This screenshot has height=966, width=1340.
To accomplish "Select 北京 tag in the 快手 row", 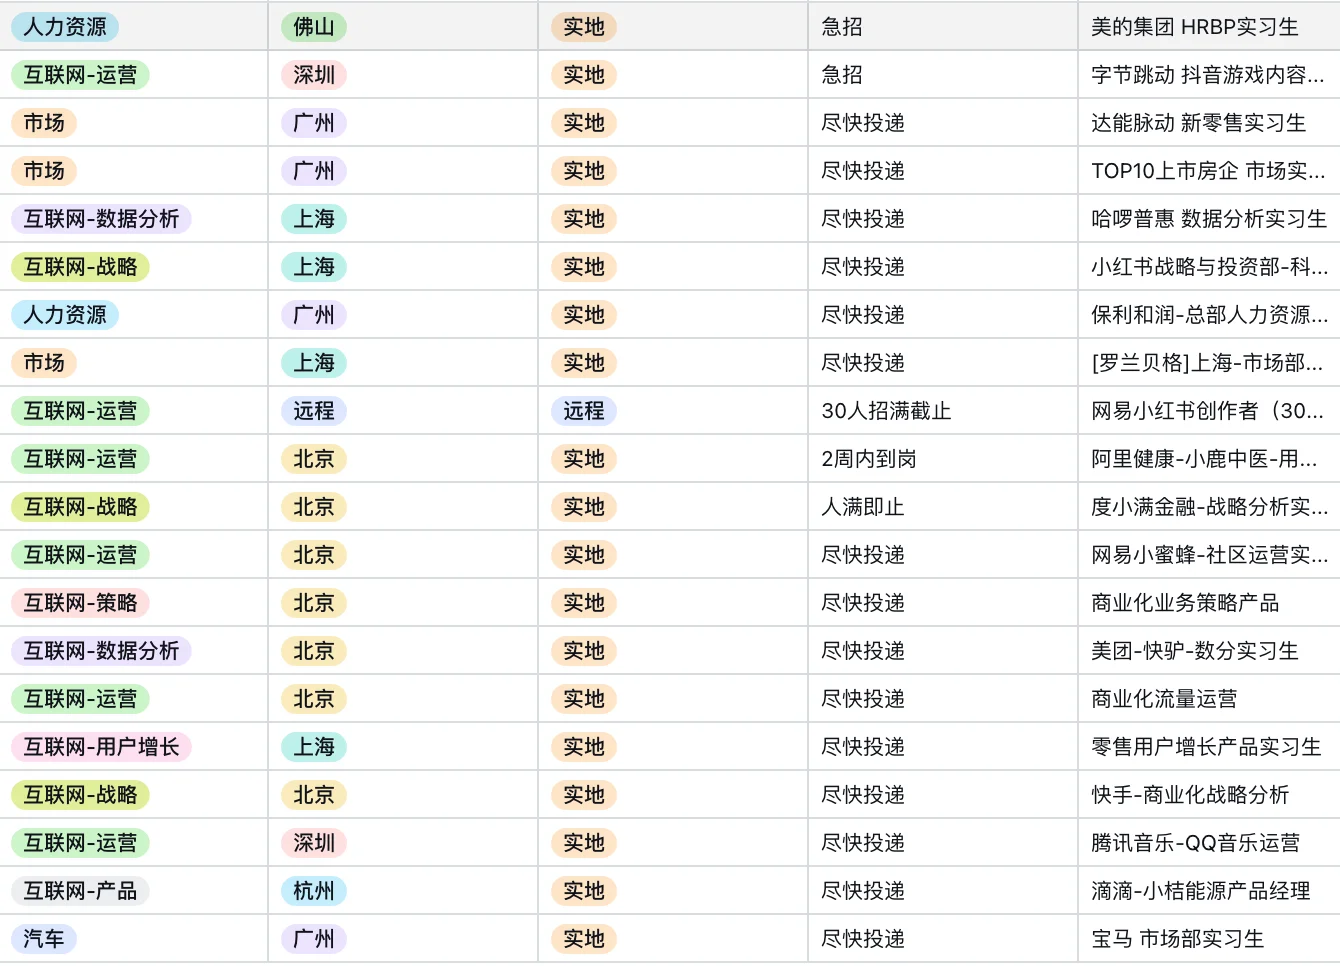I will pyautogui.click(x=314, y=795).
